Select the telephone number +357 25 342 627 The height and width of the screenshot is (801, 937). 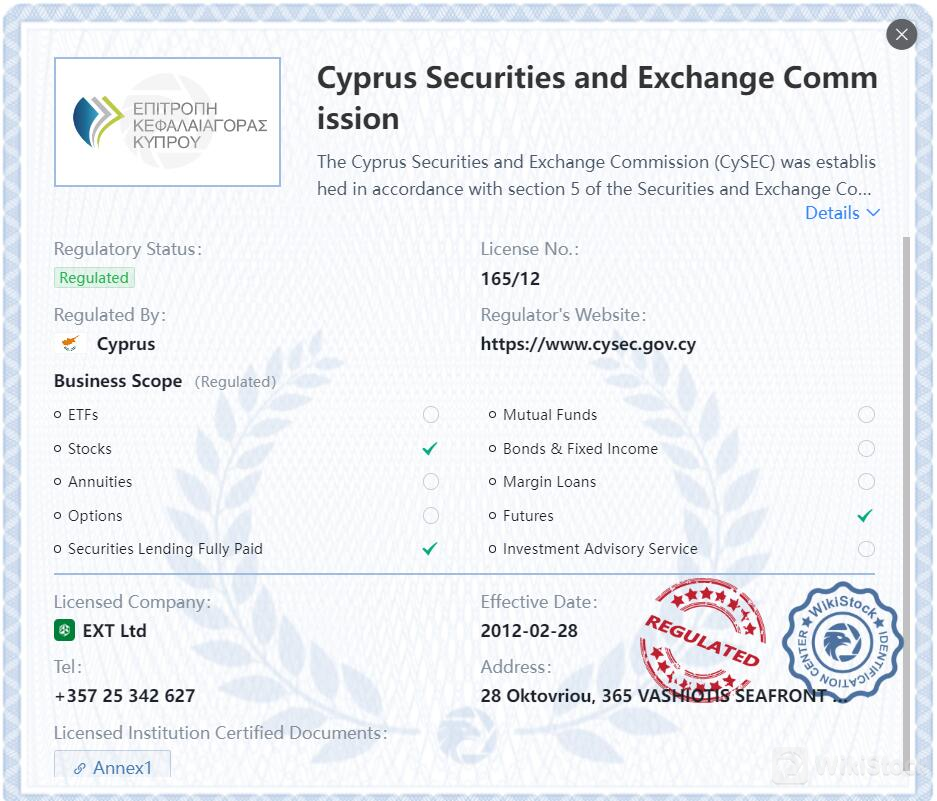(x=124, y=696)
